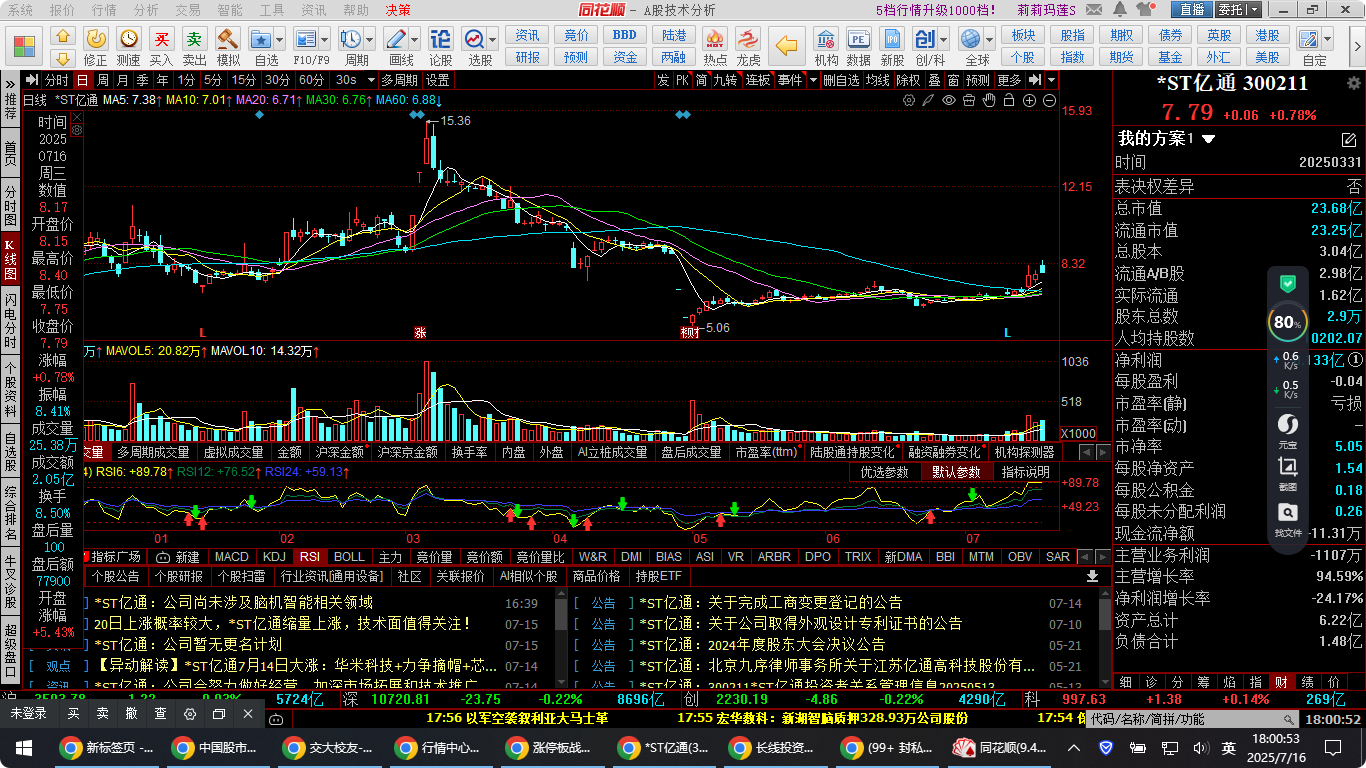Viewport: 1366px width, 768px height.
Task: Click the chart settings gear icon above K-line
Action: (909, 100)
